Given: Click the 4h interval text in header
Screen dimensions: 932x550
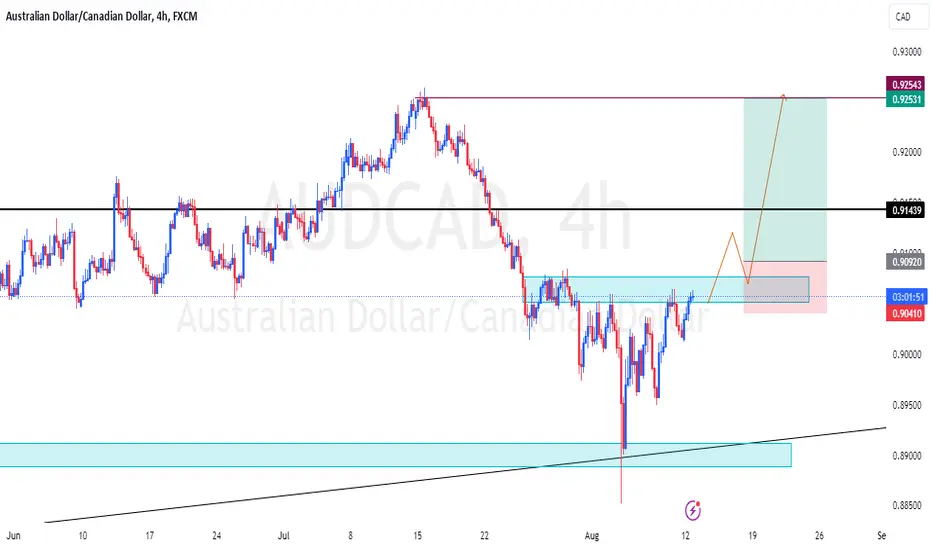Looking at the screenshot, I should coord(162,16).
